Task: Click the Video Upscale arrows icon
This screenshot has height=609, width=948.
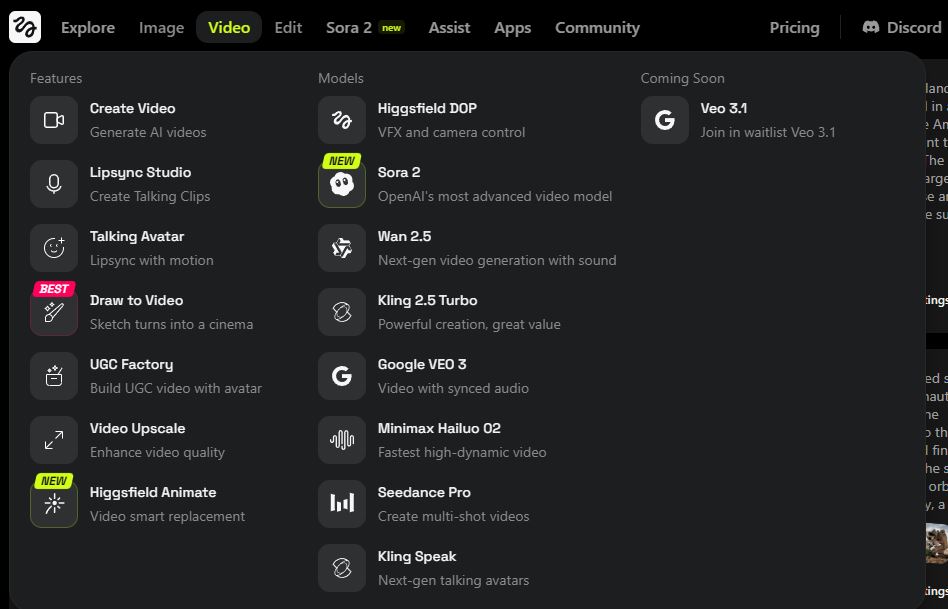Action: [54, 441]
